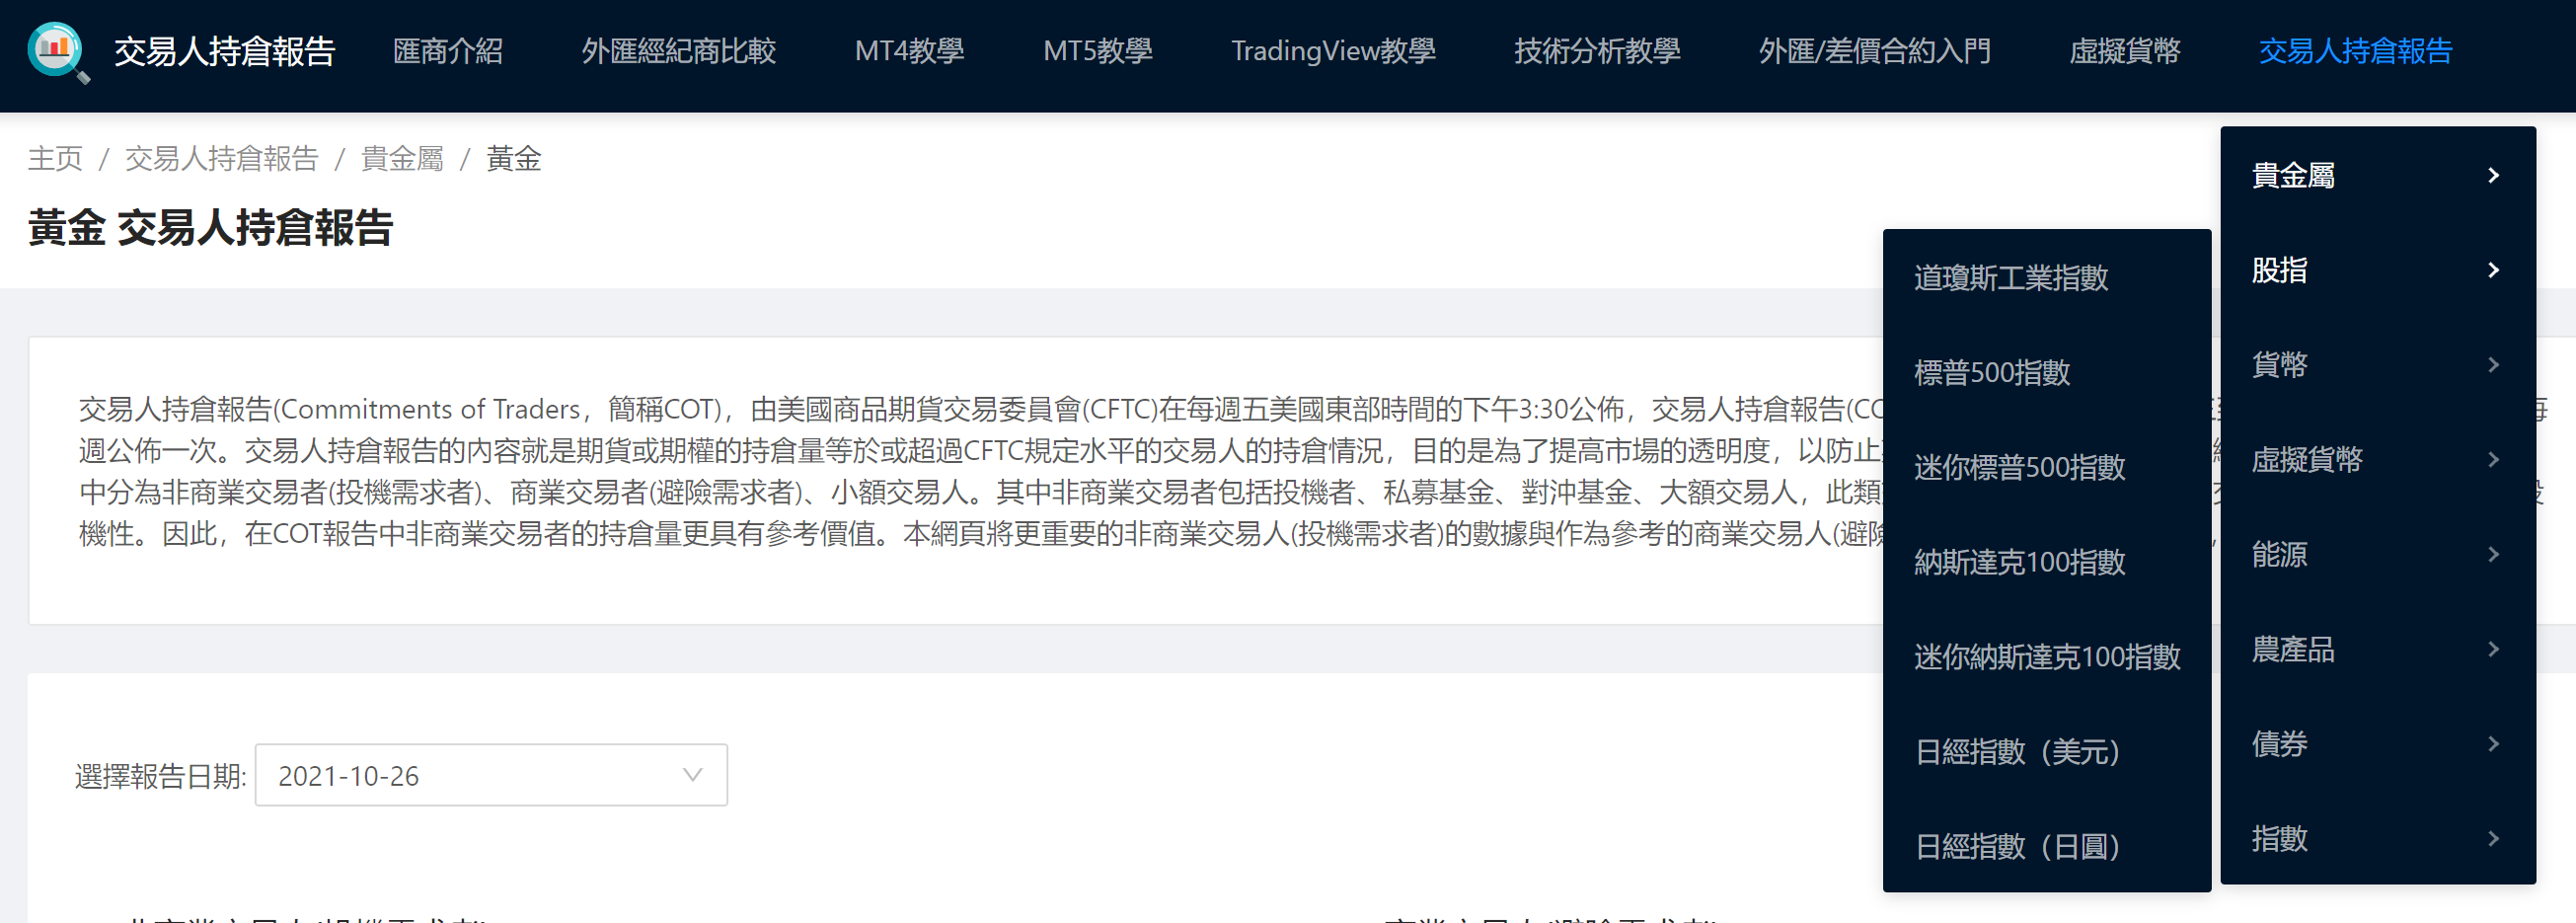Expand the 指數 submenu
The image size is (2576, 923).
(x=2377, y=838)
